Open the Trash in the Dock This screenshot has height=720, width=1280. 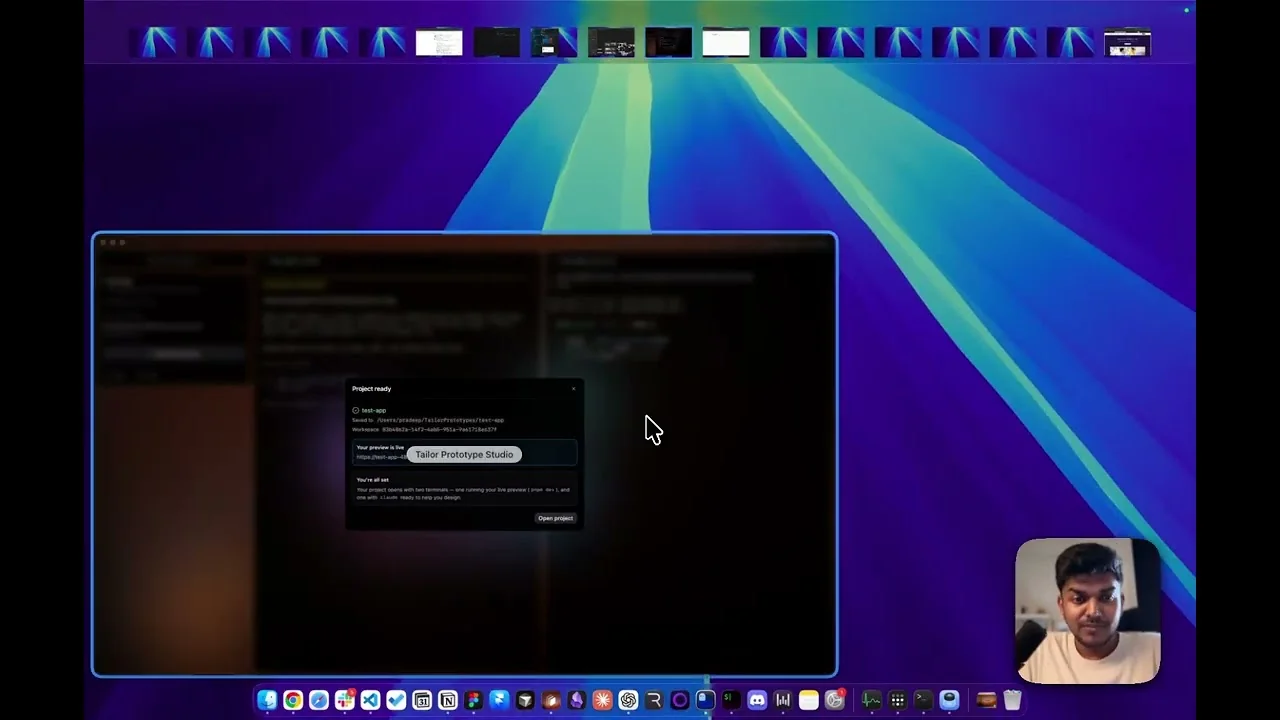tap(1013, 701)
